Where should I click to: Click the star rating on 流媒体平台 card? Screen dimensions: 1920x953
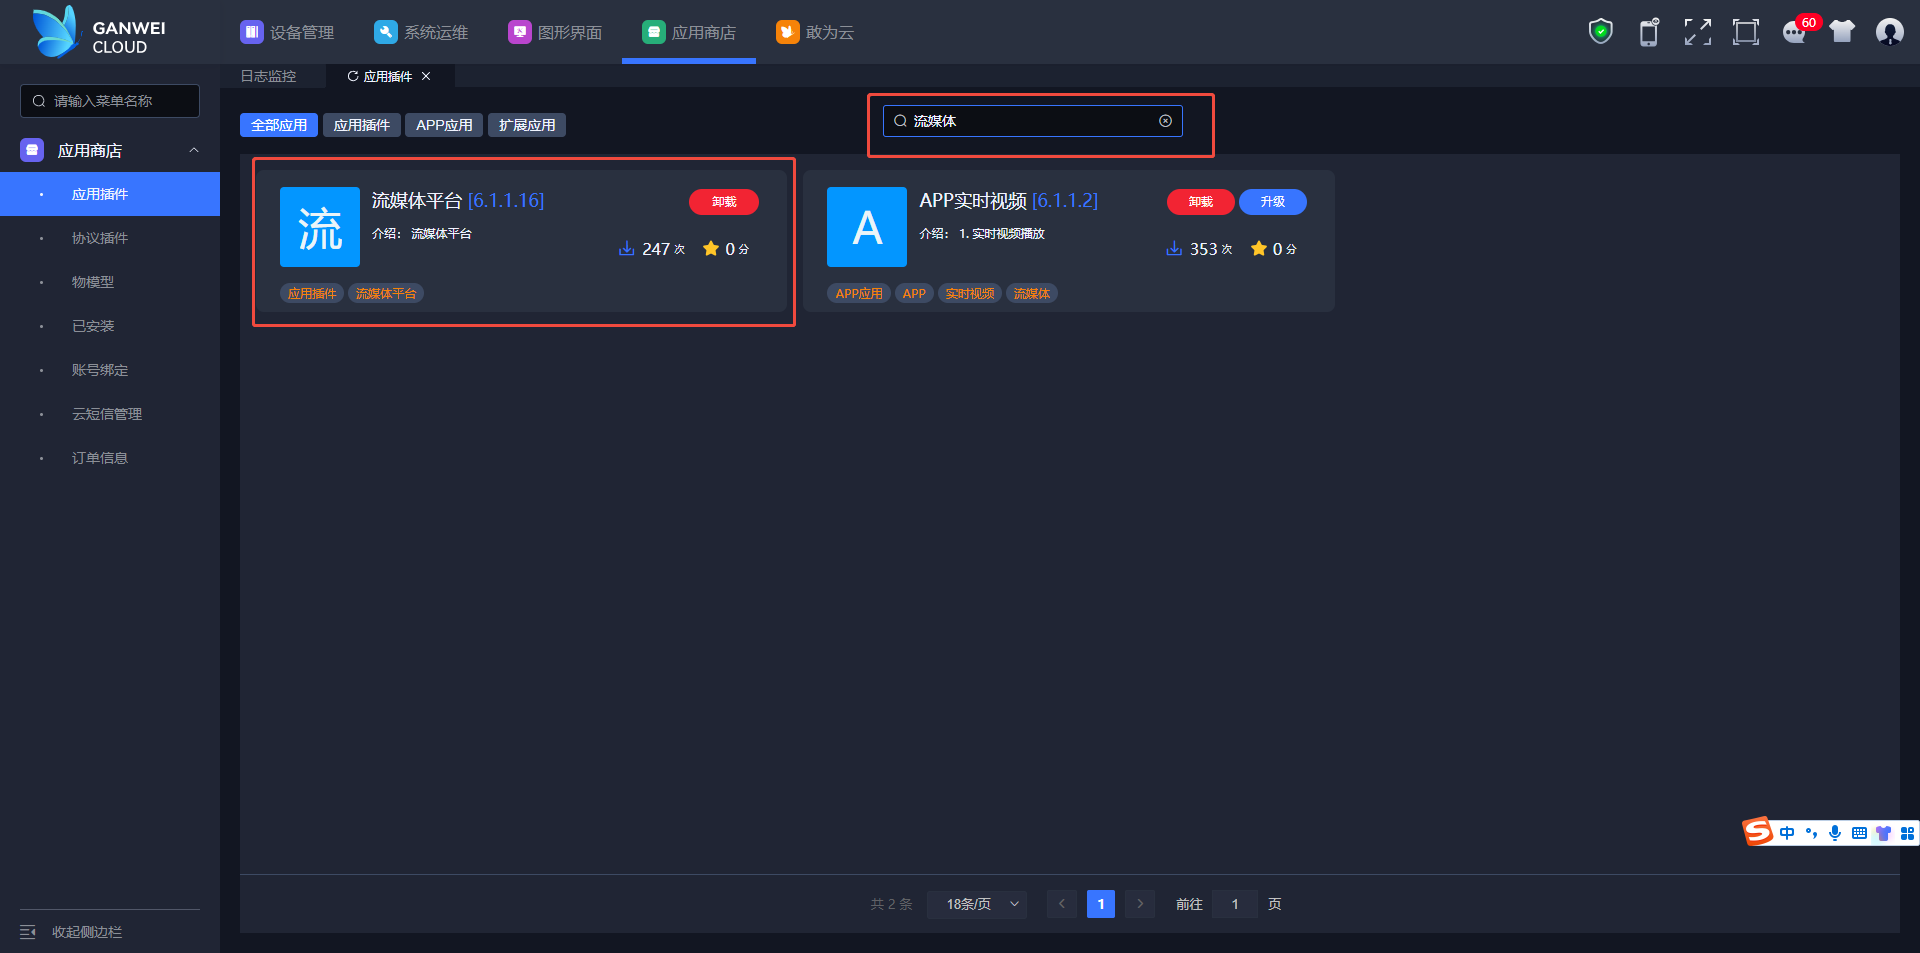coord(711,248)
